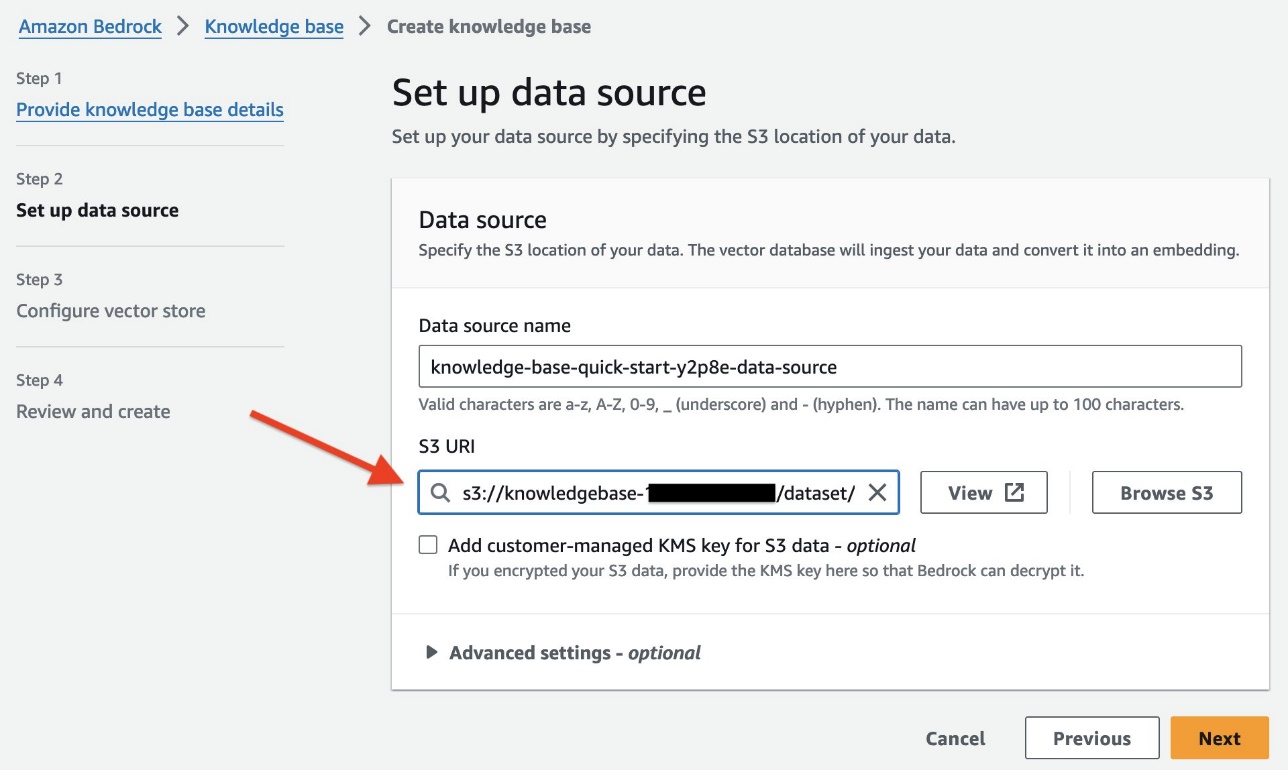Click the Browse S3 button
1288x770 pixels.
click(1167, 493)
